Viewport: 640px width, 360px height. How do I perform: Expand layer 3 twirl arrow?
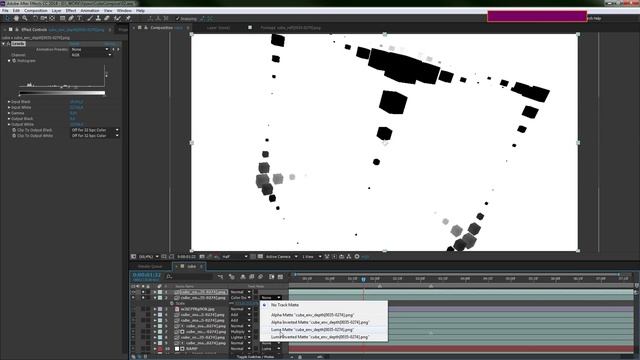(x=155, y=309)
